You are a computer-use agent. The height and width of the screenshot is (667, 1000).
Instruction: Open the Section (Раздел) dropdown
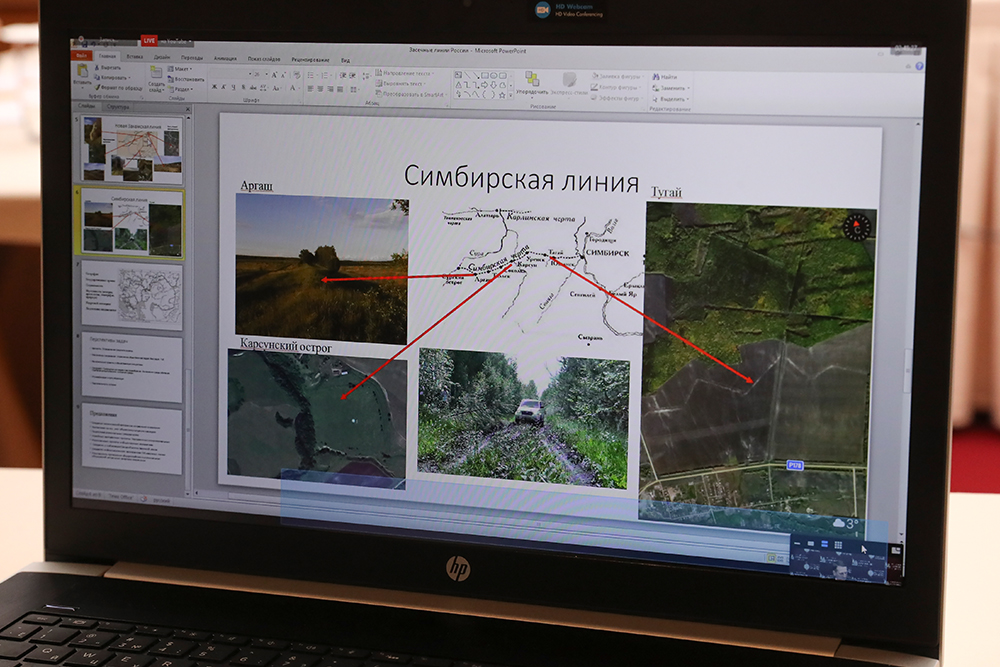[181, 89]
